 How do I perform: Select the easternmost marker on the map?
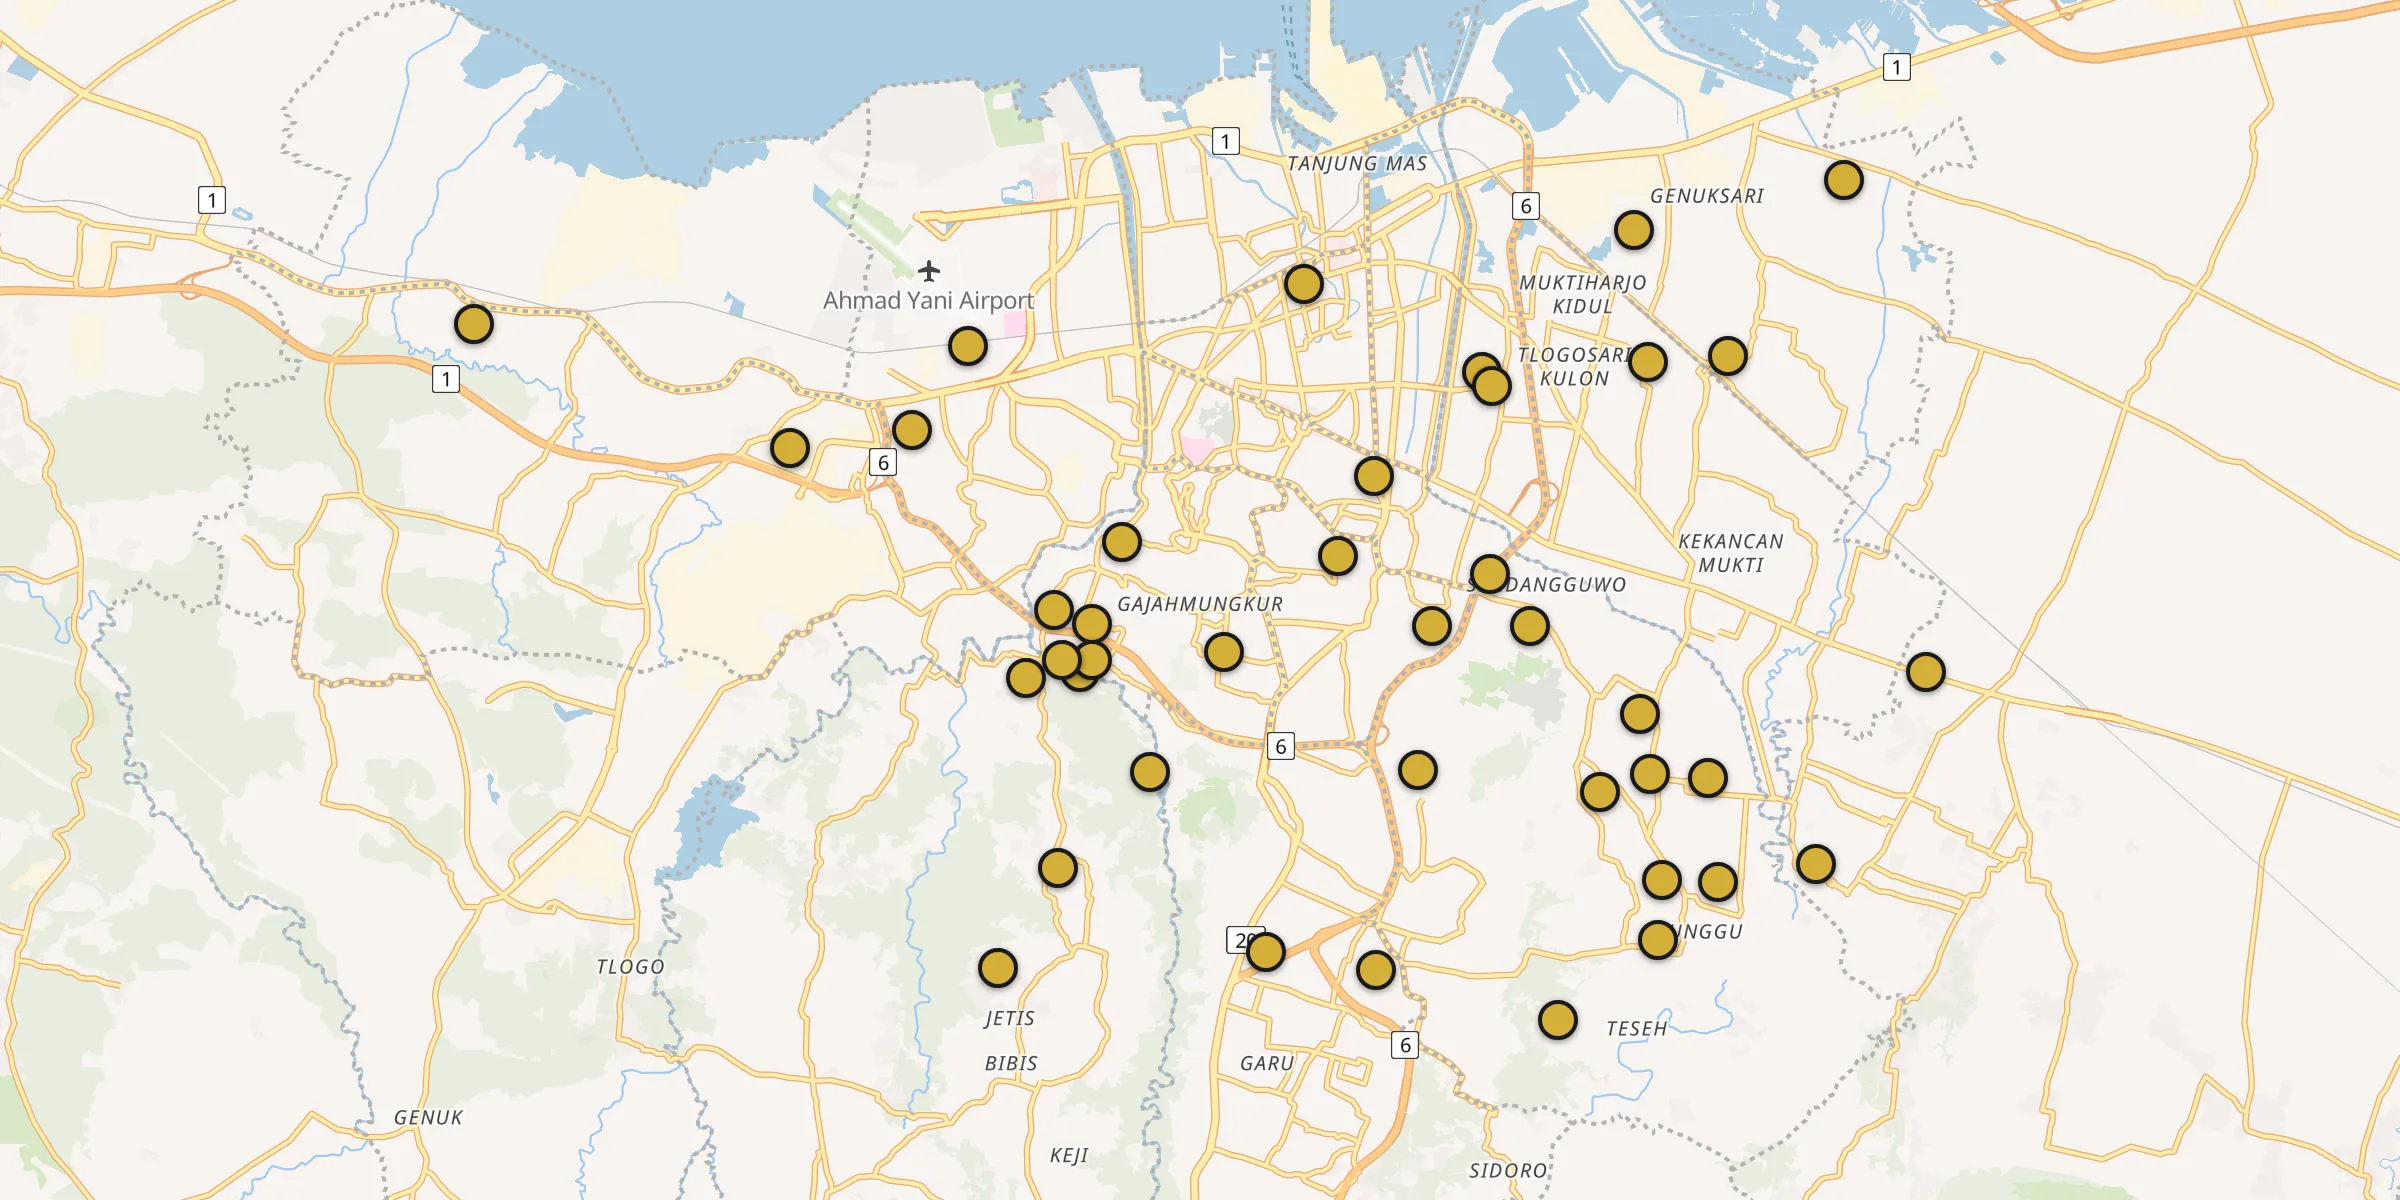coord(1926,672)
